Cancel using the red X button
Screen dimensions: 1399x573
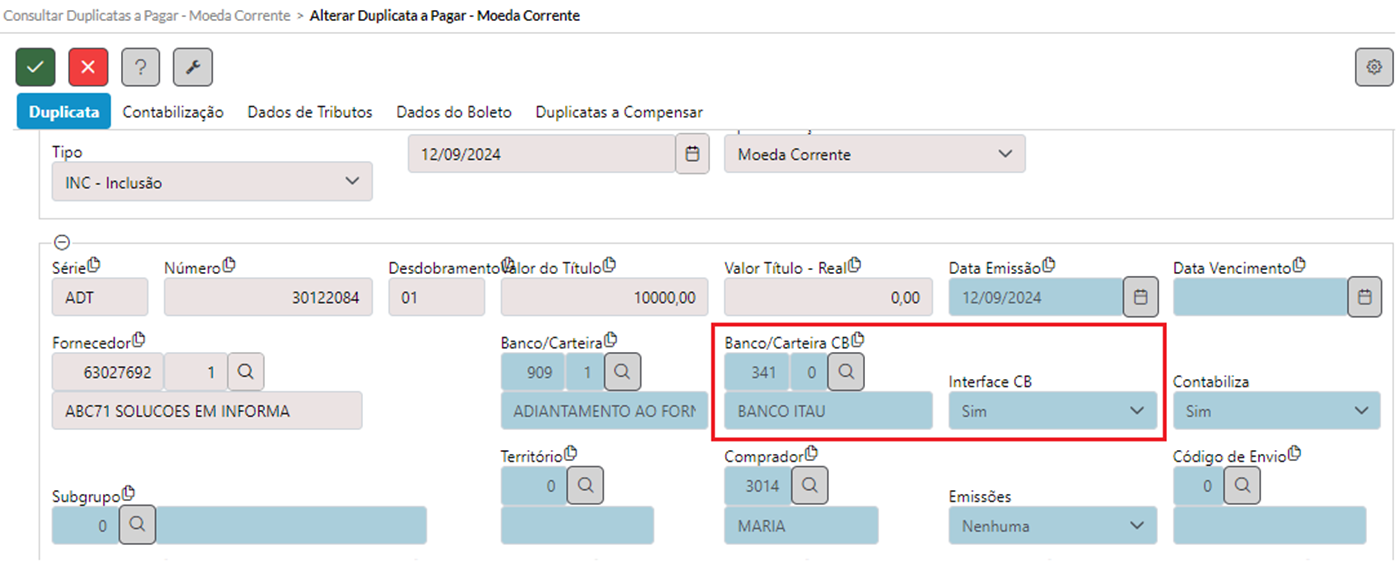(88, 67)
